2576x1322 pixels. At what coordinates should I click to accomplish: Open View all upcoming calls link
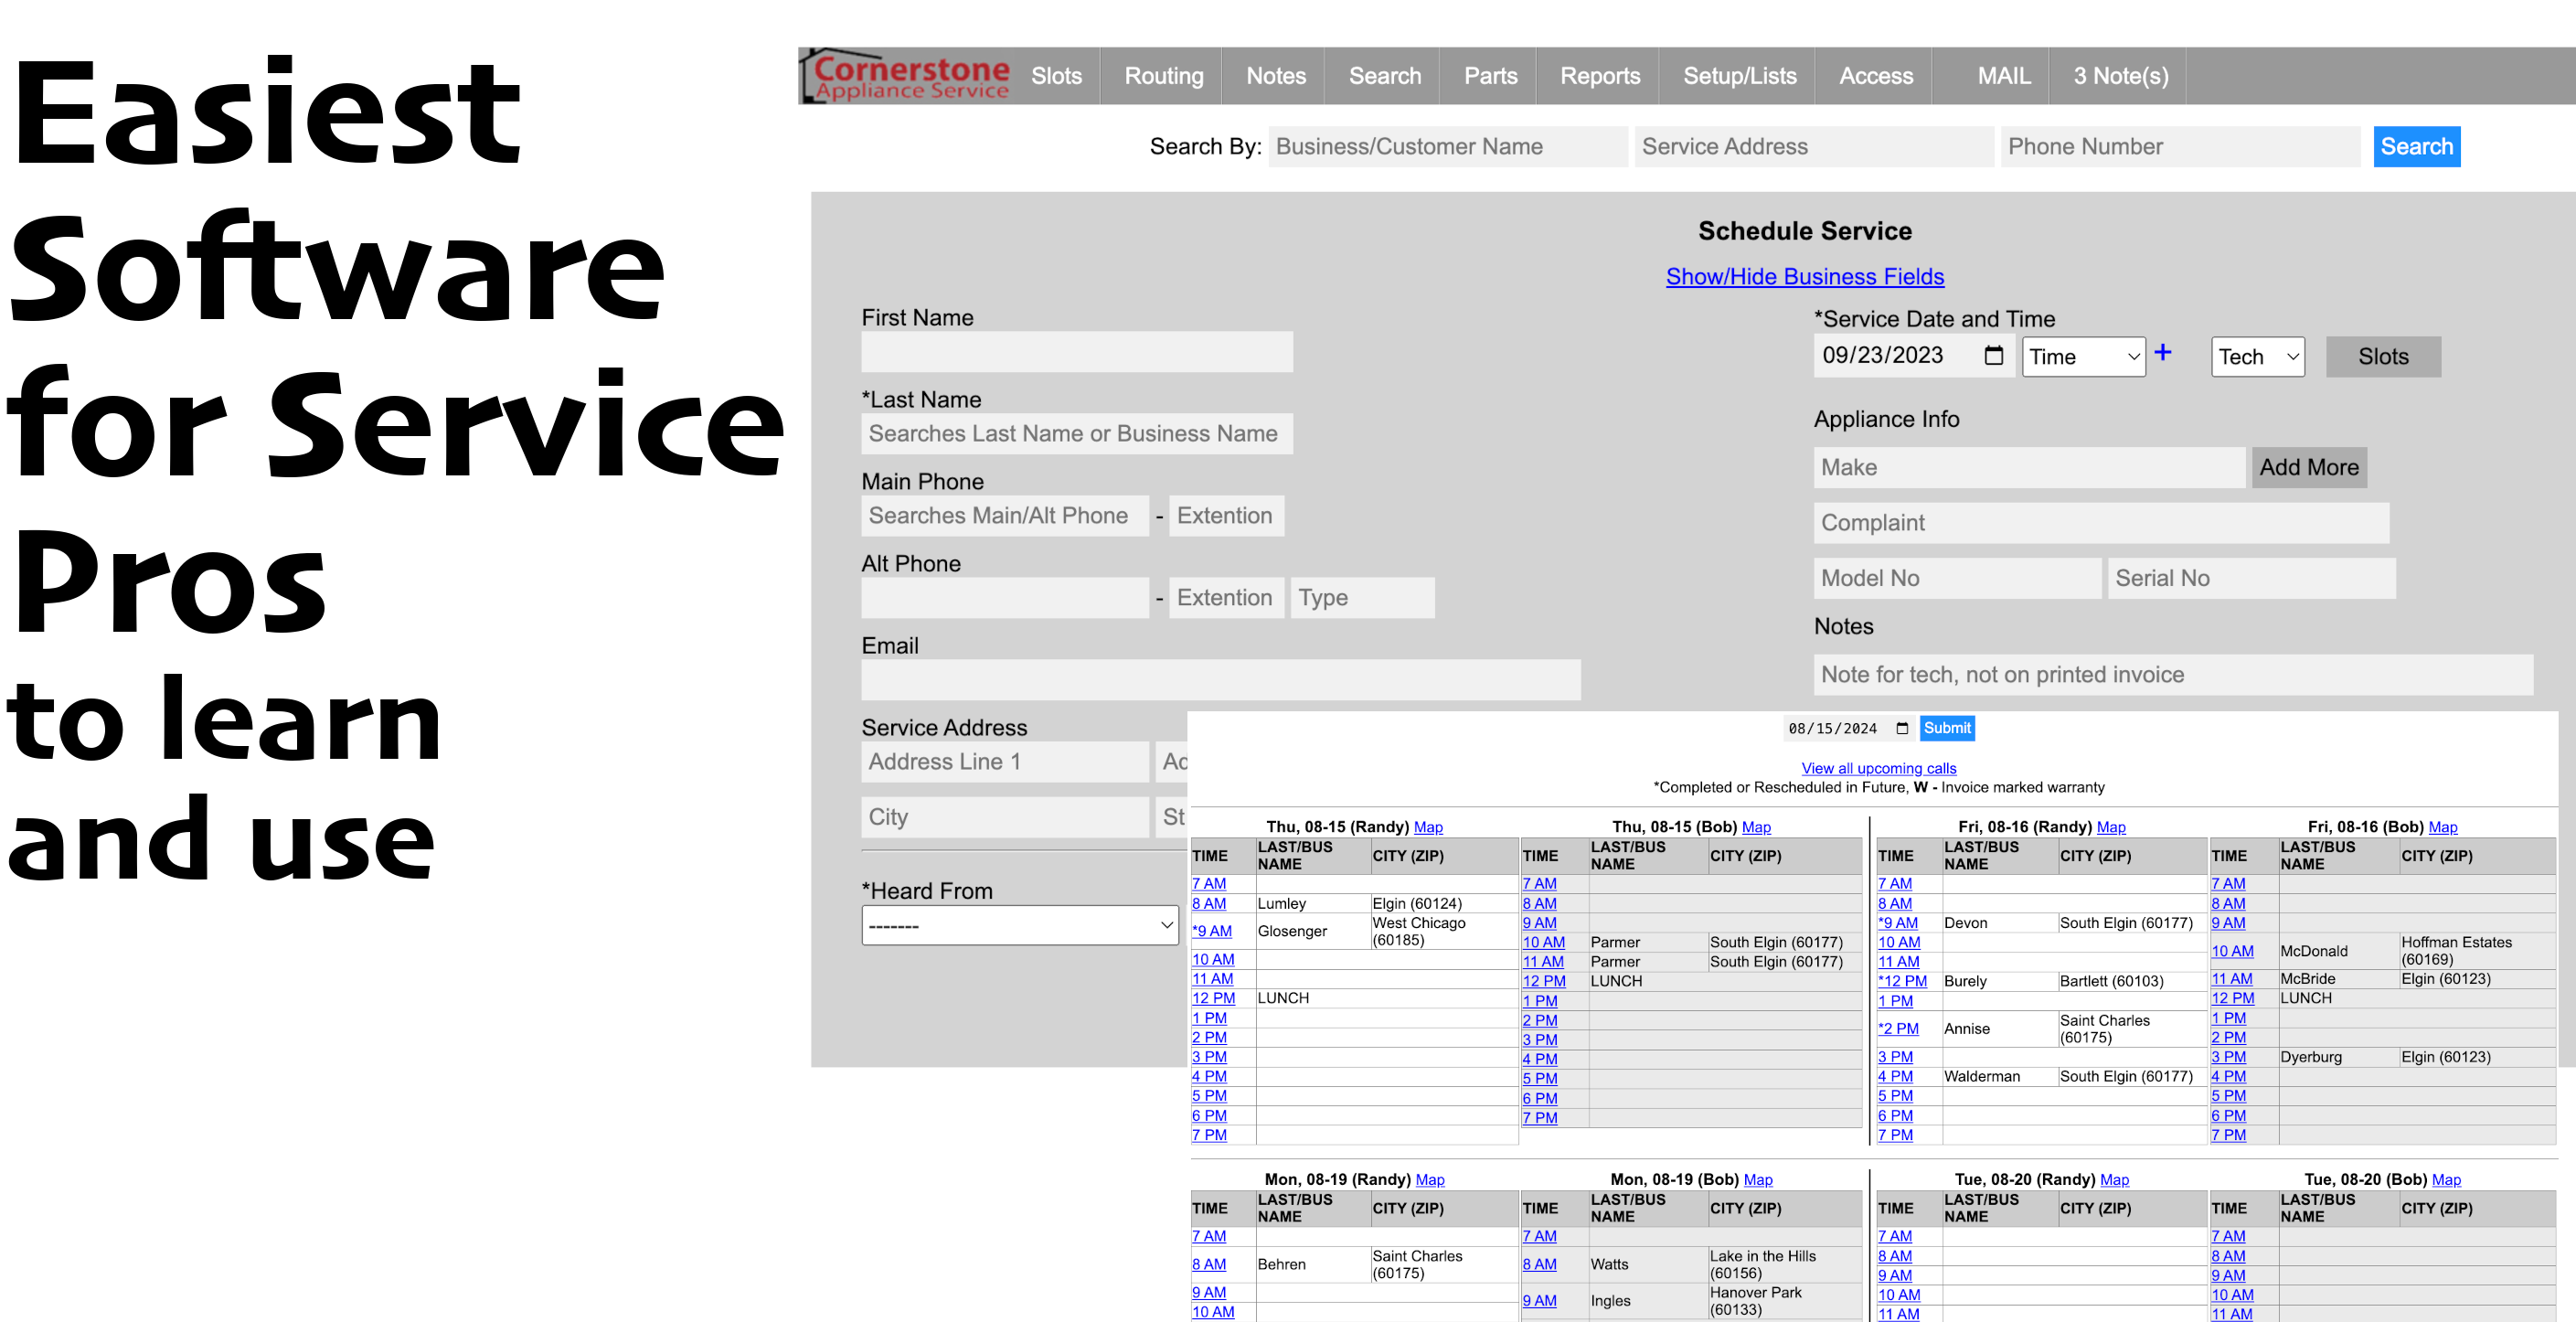[x=1878, y=769]
